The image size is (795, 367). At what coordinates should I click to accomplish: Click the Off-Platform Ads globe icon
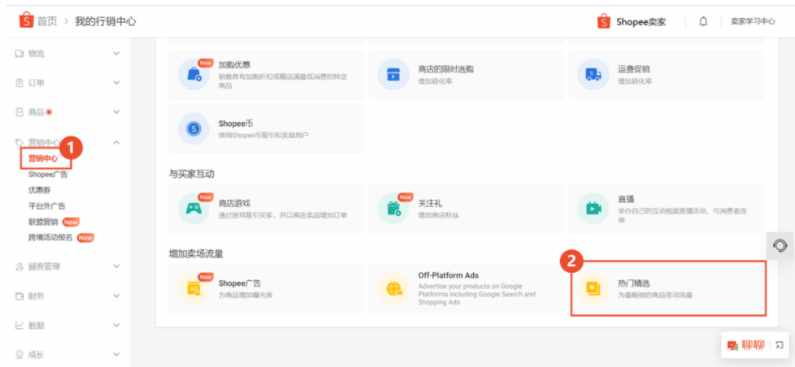(393, 288)
